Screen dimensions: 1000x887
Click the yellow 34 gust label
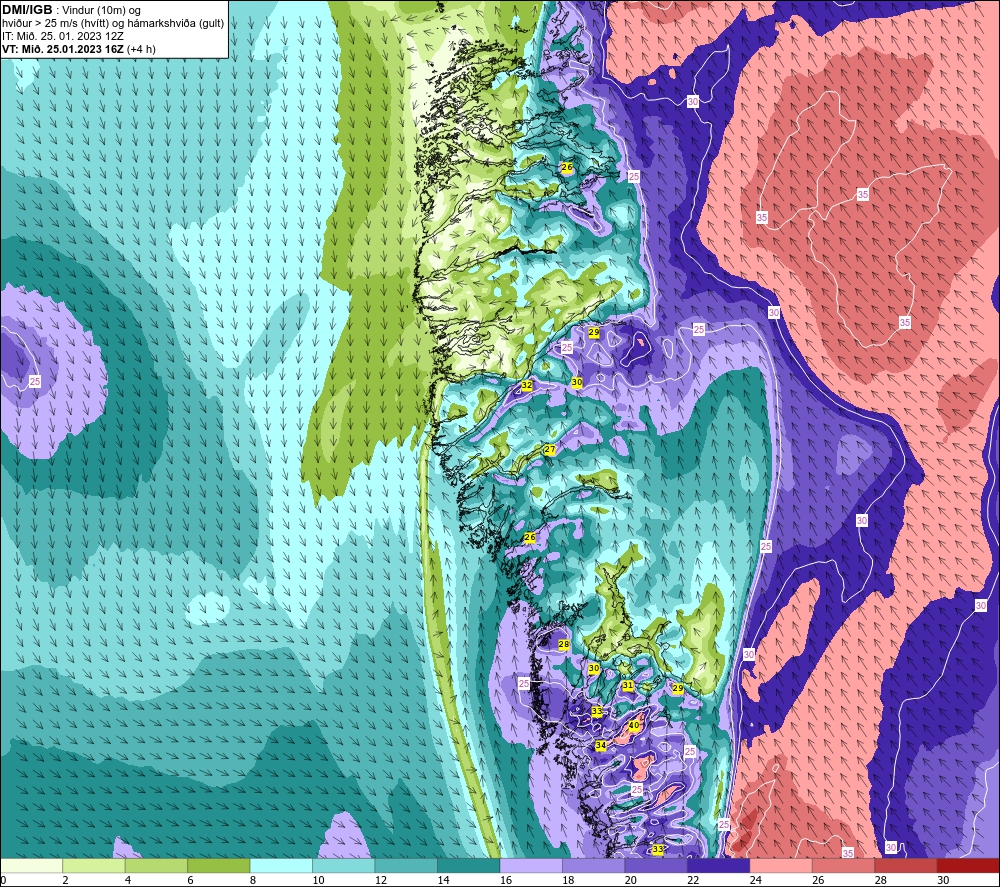pyautogui.click(x=601, y=745)
